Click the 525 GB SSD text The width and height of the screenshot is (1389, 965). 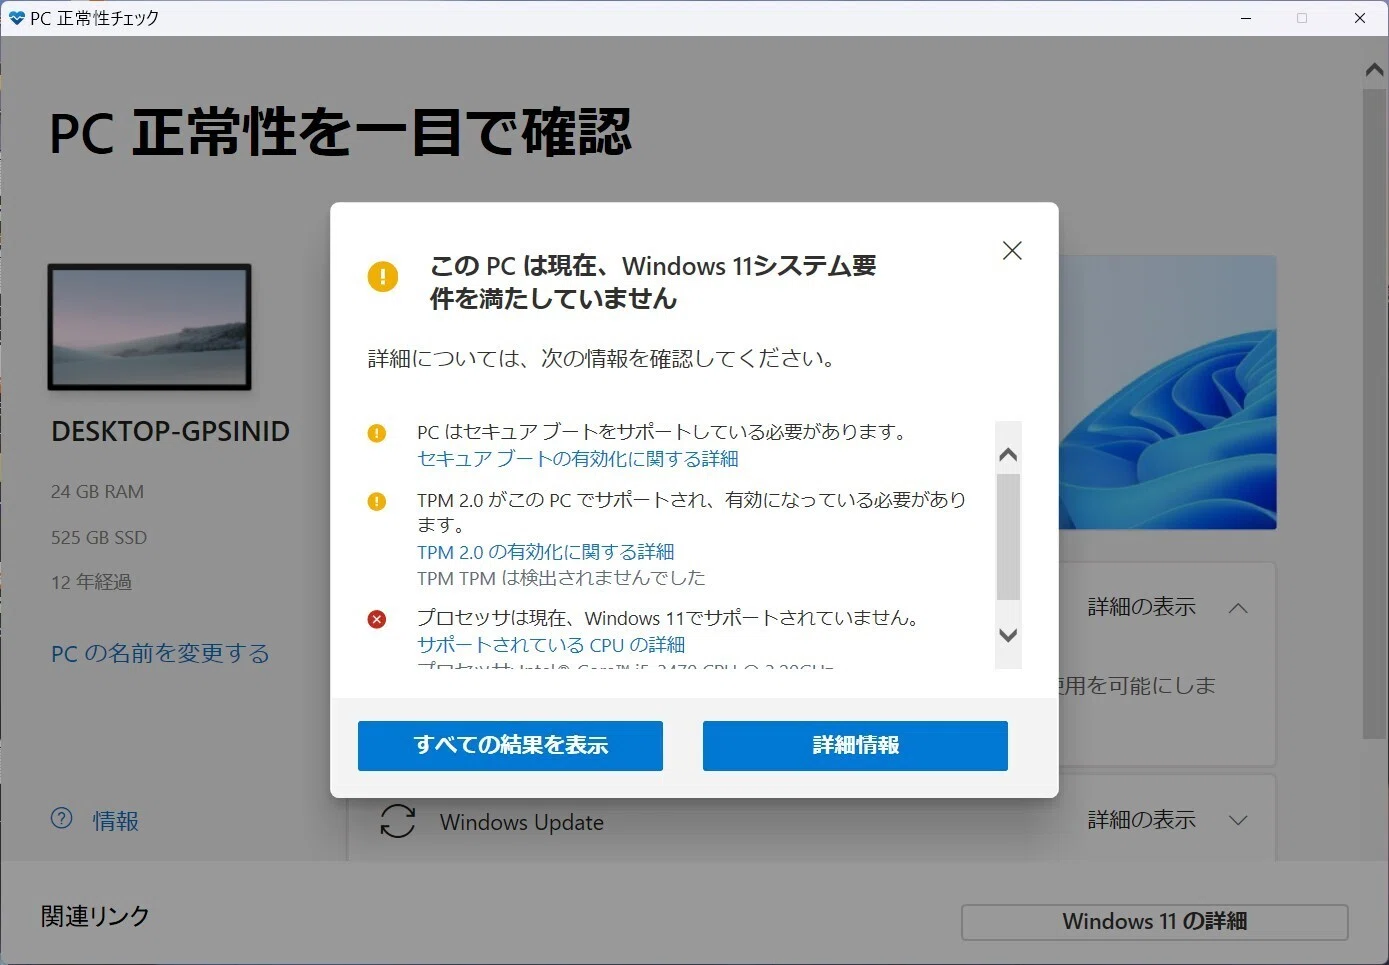[x=99, y=538]
